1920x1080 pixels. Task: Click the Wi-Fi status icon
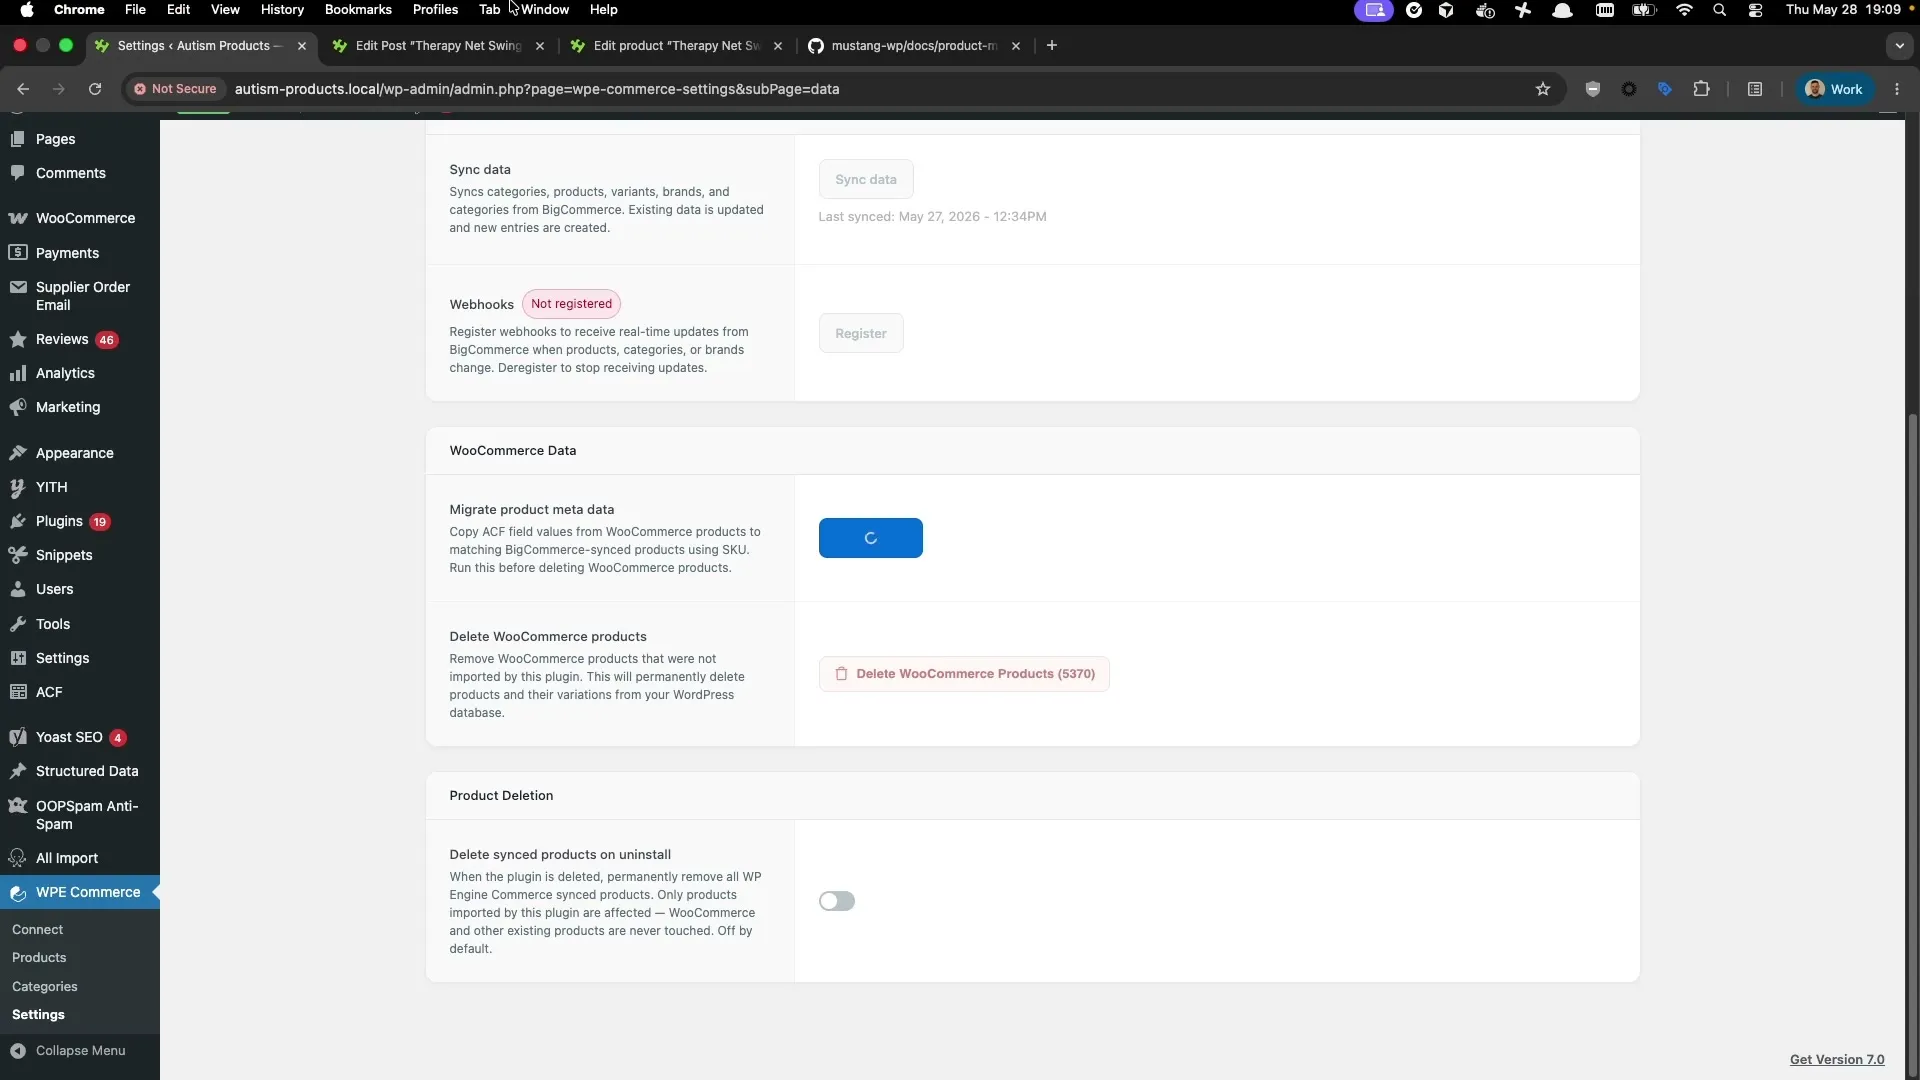(1684, 10)
